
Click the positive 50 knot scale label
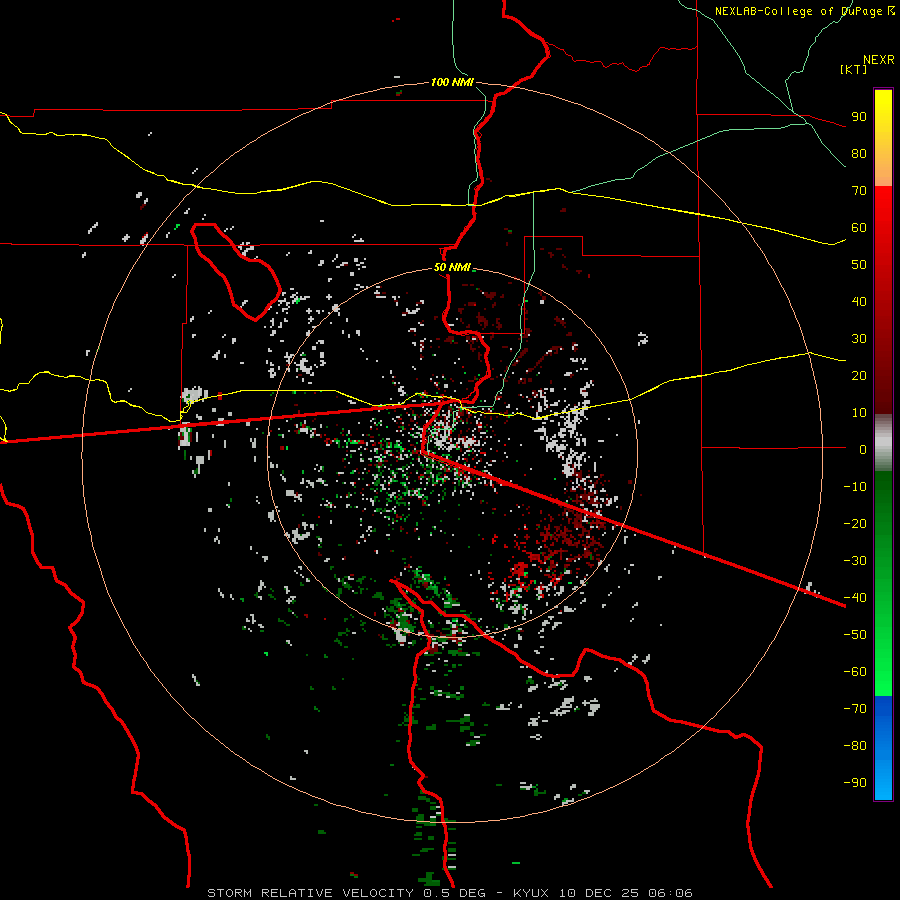[859, 265]
